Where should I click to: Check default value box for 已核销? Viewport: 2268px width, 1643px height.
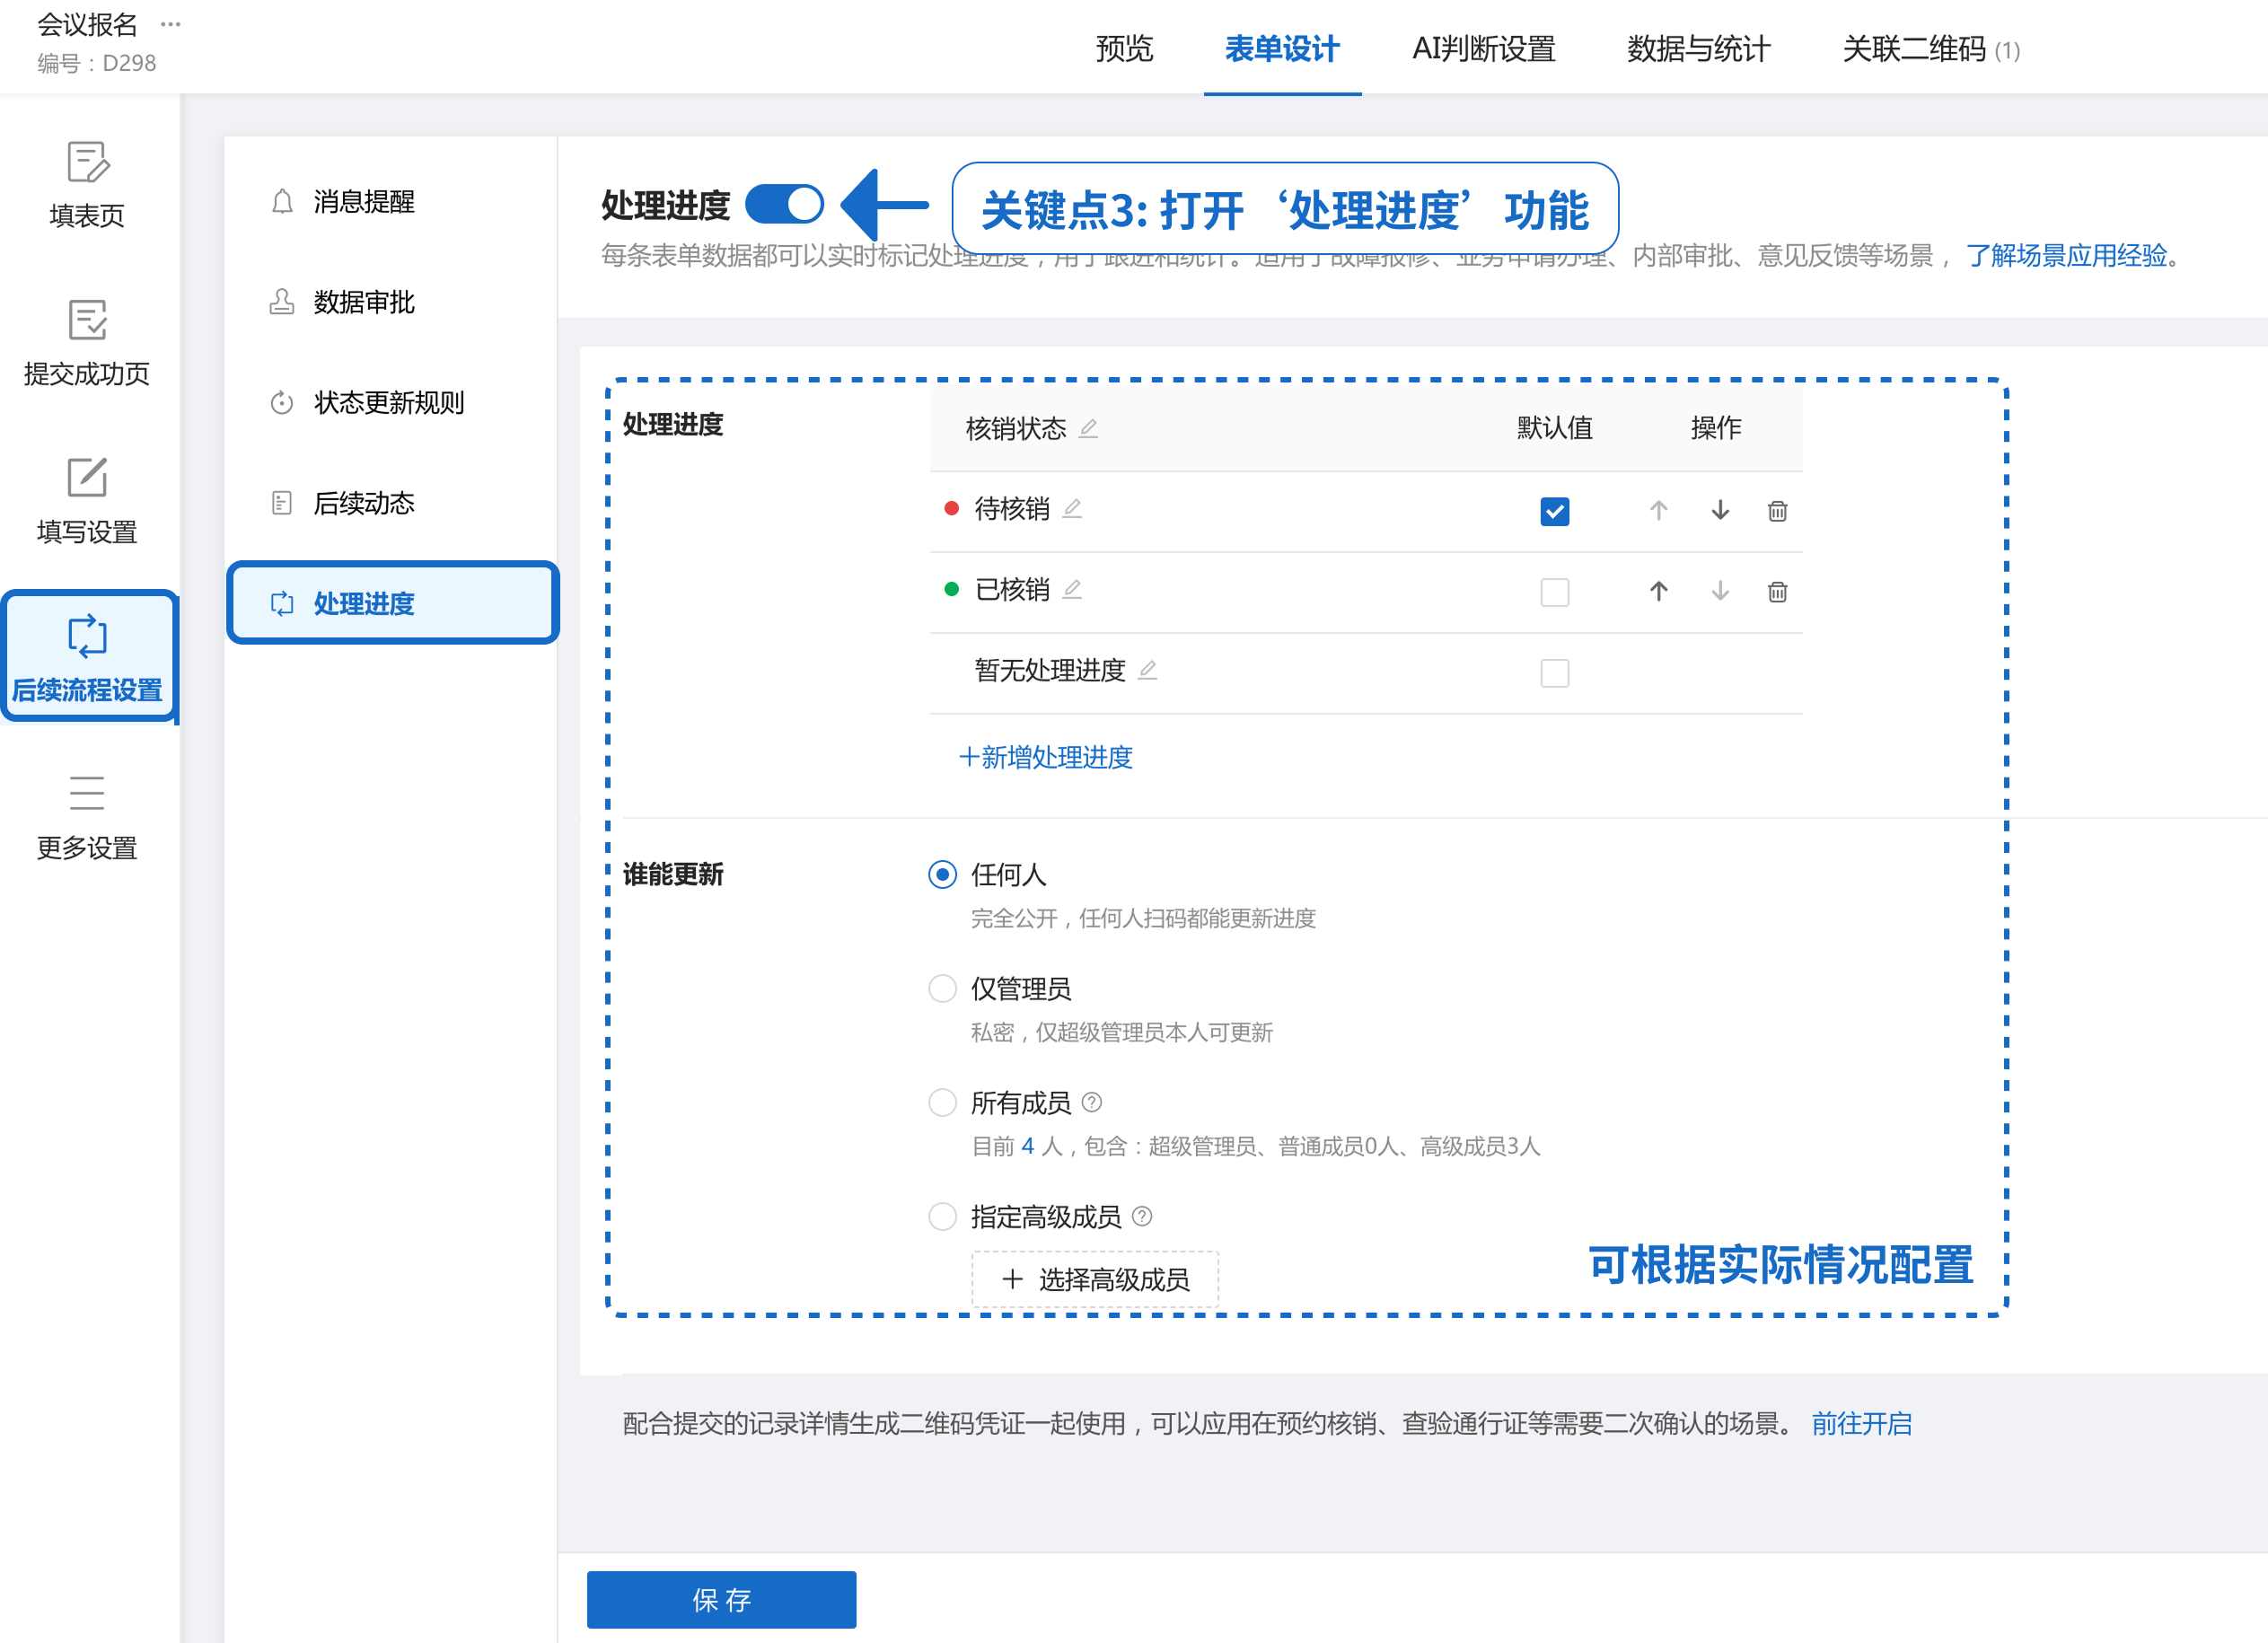tap(1554, 592)
